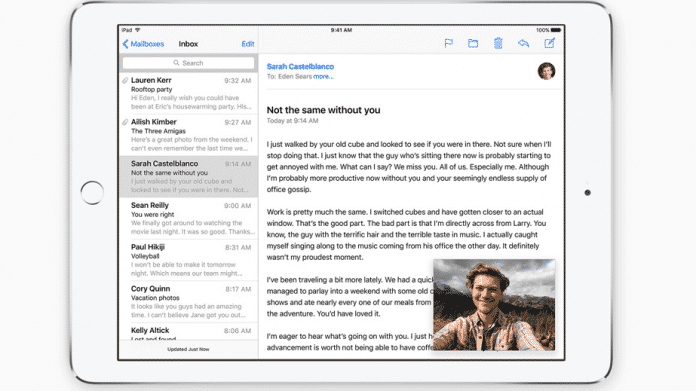
Task: Tap the iPad home button
Action: 92,193
